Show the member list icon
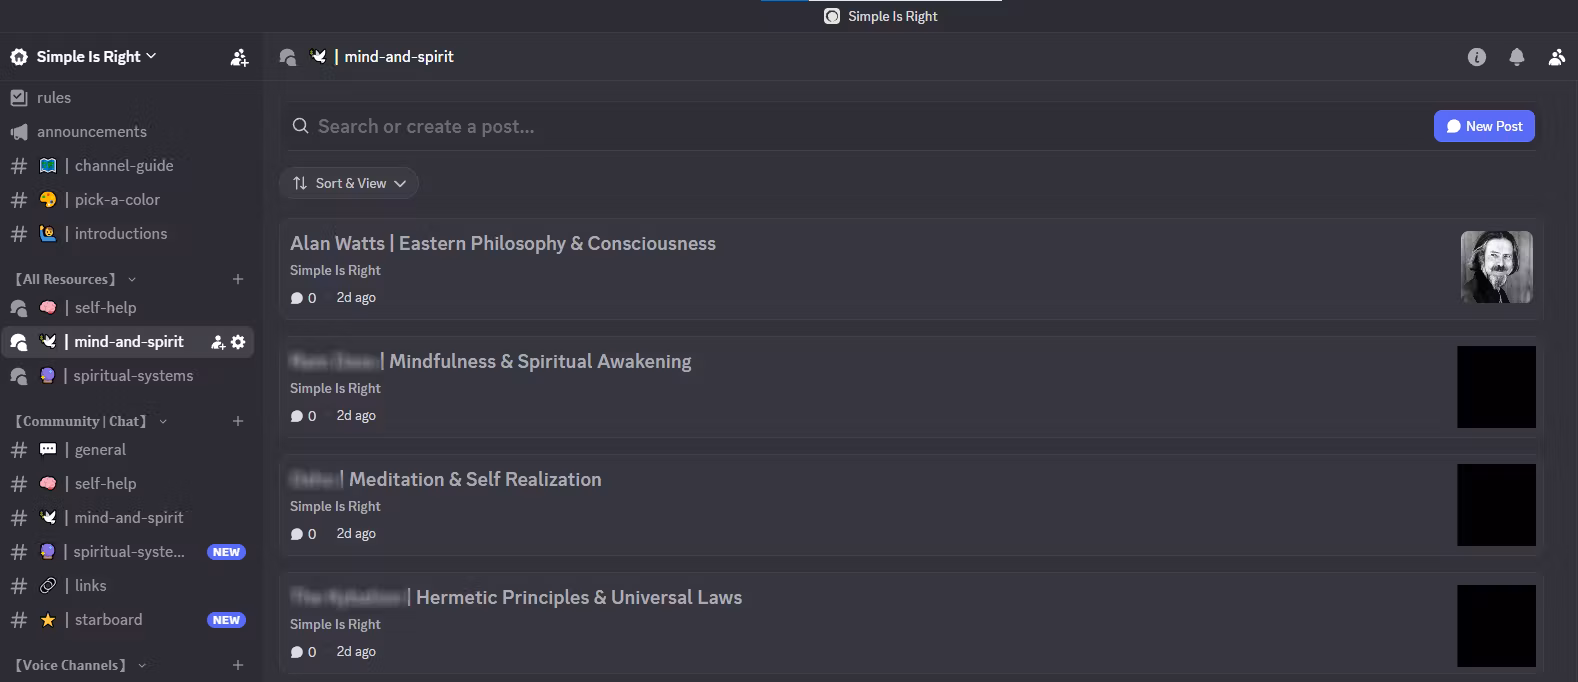 tap(1556, 57)
